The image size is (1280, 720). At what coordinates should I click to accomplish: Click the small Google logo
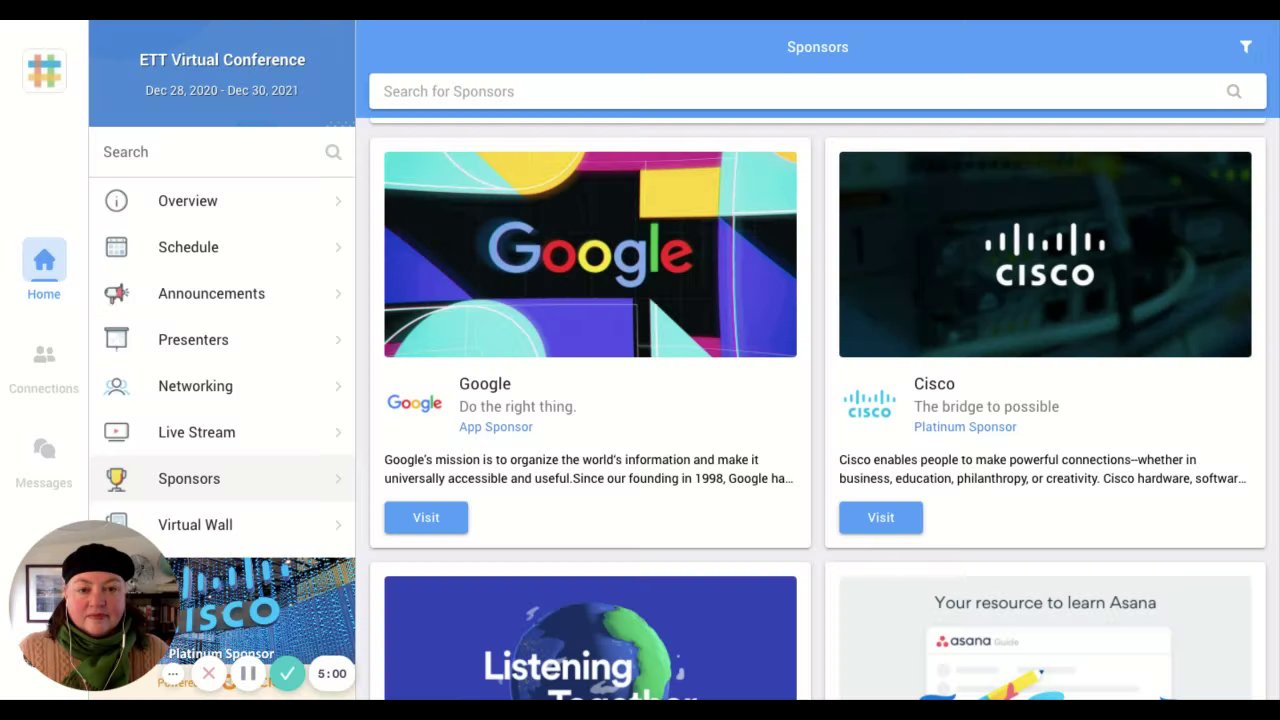click(x=415, y=403)
